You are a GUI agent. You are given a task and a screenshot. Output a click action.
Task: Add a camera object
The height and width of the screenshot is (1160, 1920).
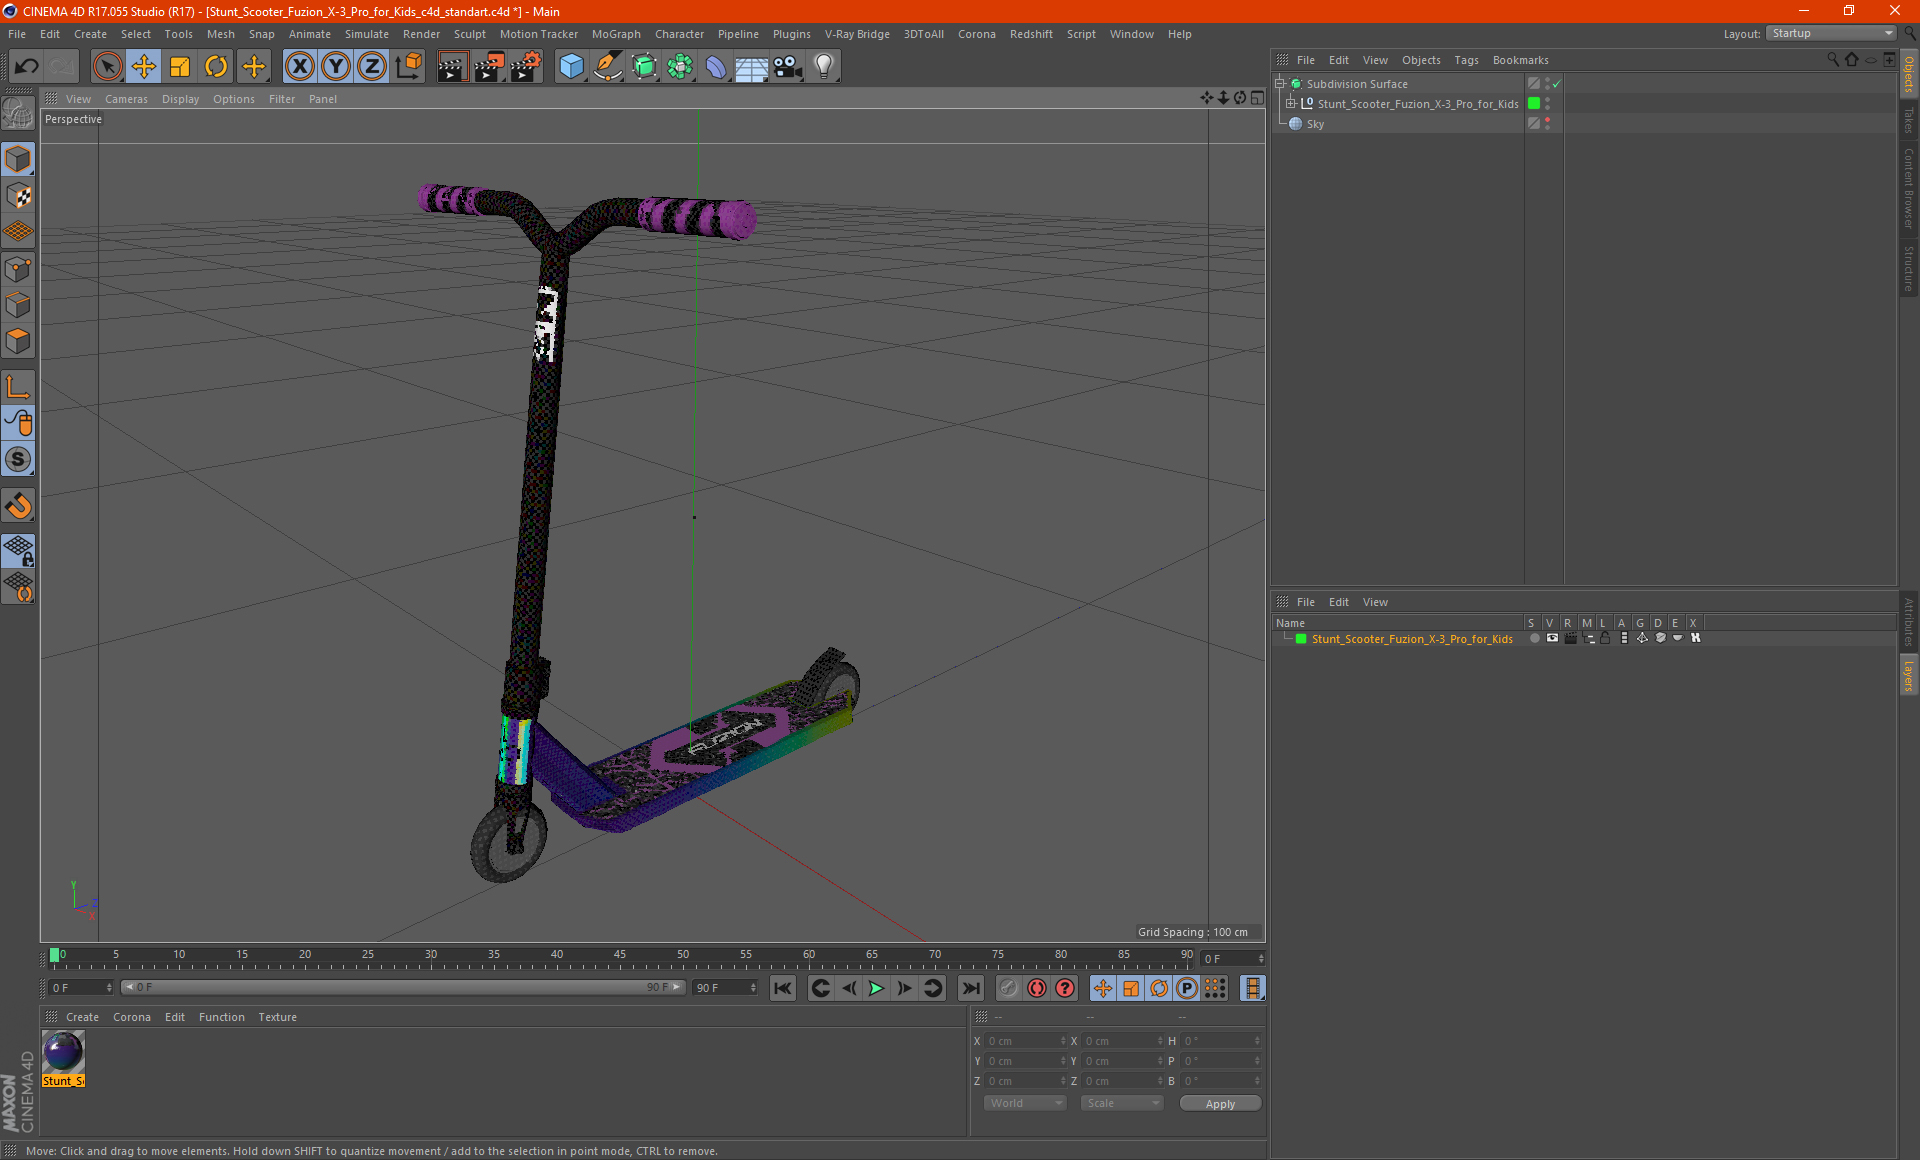tap(788, 67)
